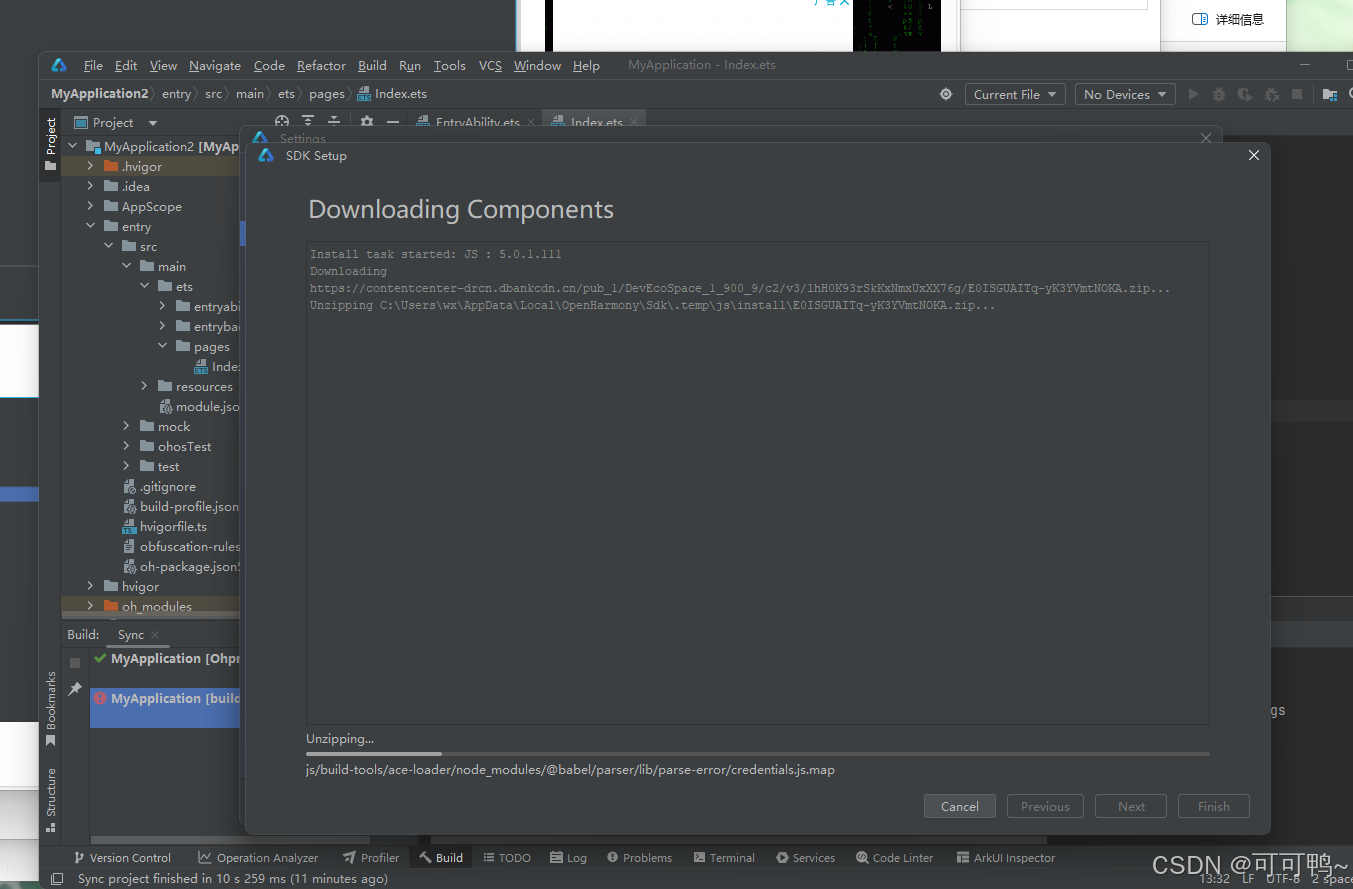Open the Tools menu
The image size is (1353, 889).
[449, 65]
